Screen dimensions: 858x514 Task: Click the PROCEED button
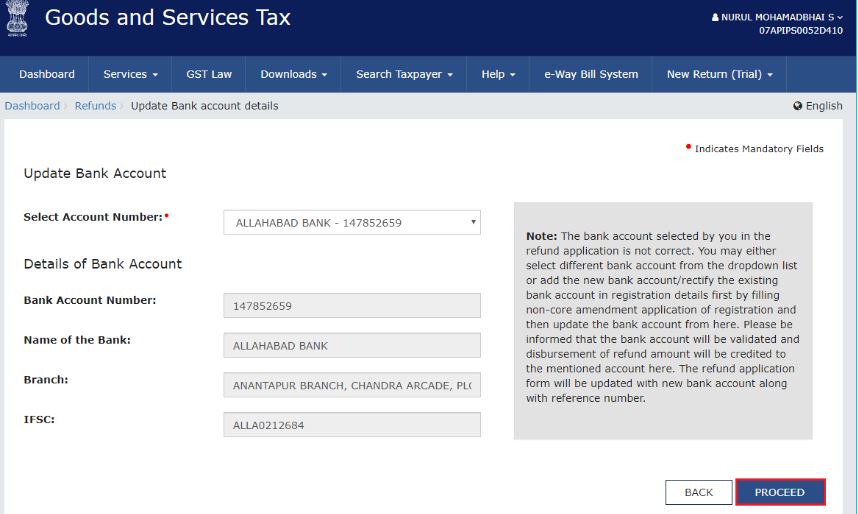point(780,492)
